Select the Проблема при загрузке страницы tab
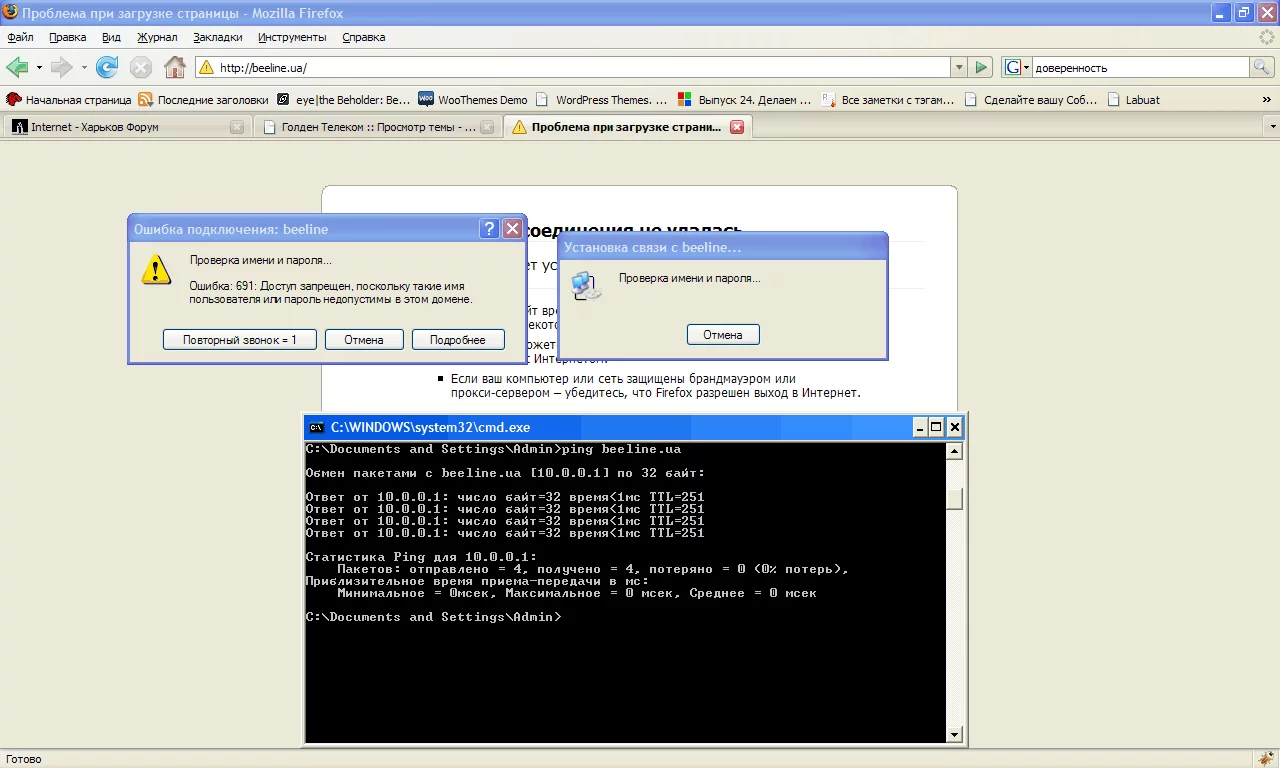This screenshot has height=768, width=1280. click(x=626, y=127)
